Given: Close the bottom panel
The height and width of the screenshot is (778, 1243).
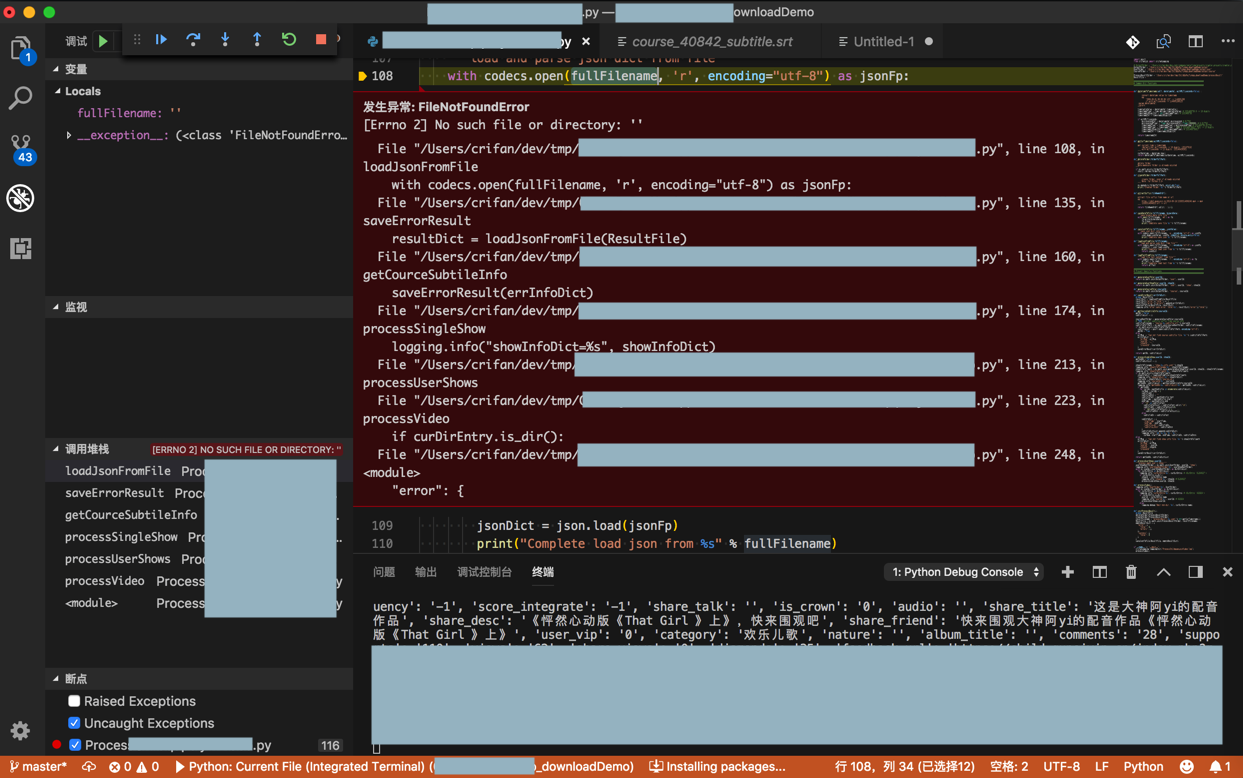Looking at the screenshot, I should pos(1228,572).
